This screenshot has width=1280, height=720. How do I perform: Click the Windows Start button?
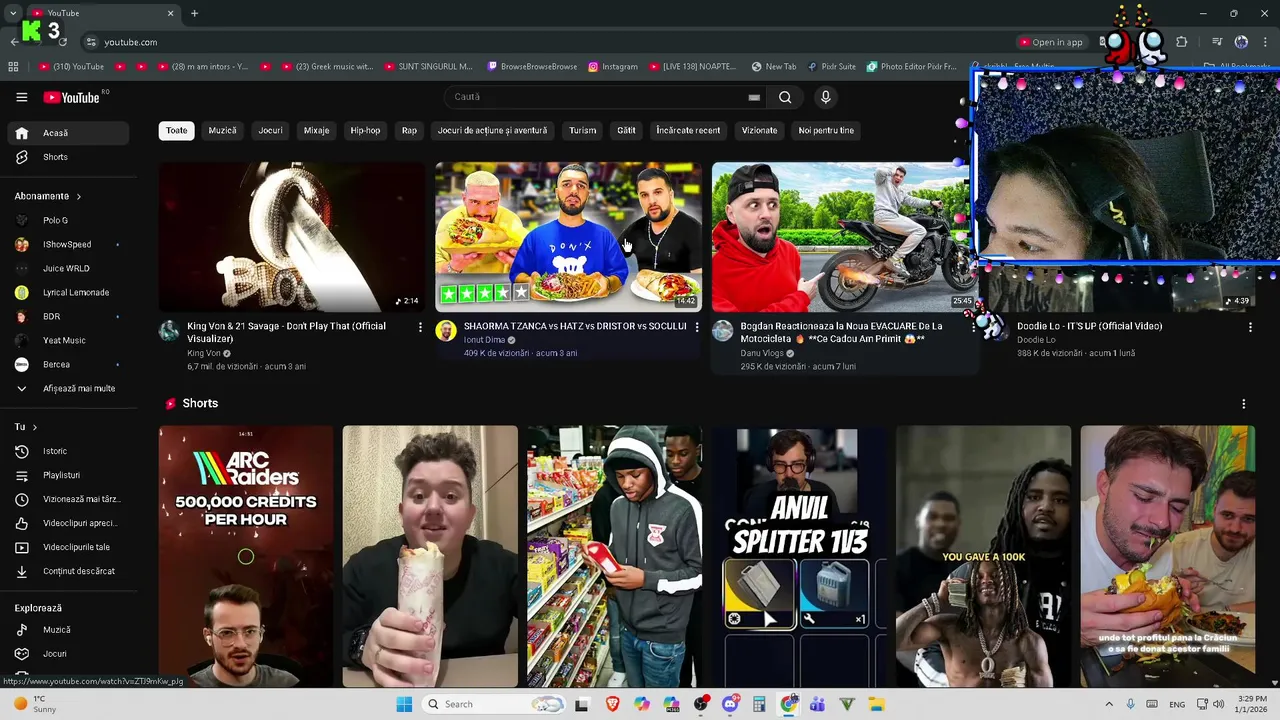404,704
